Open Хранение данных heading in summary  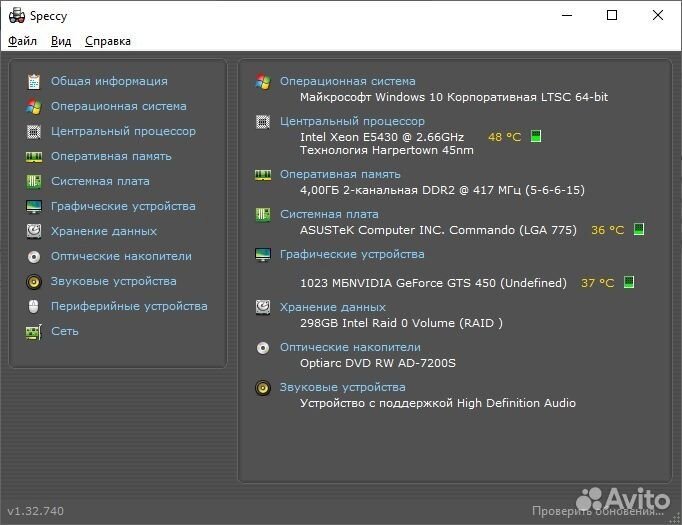point(333,307)
